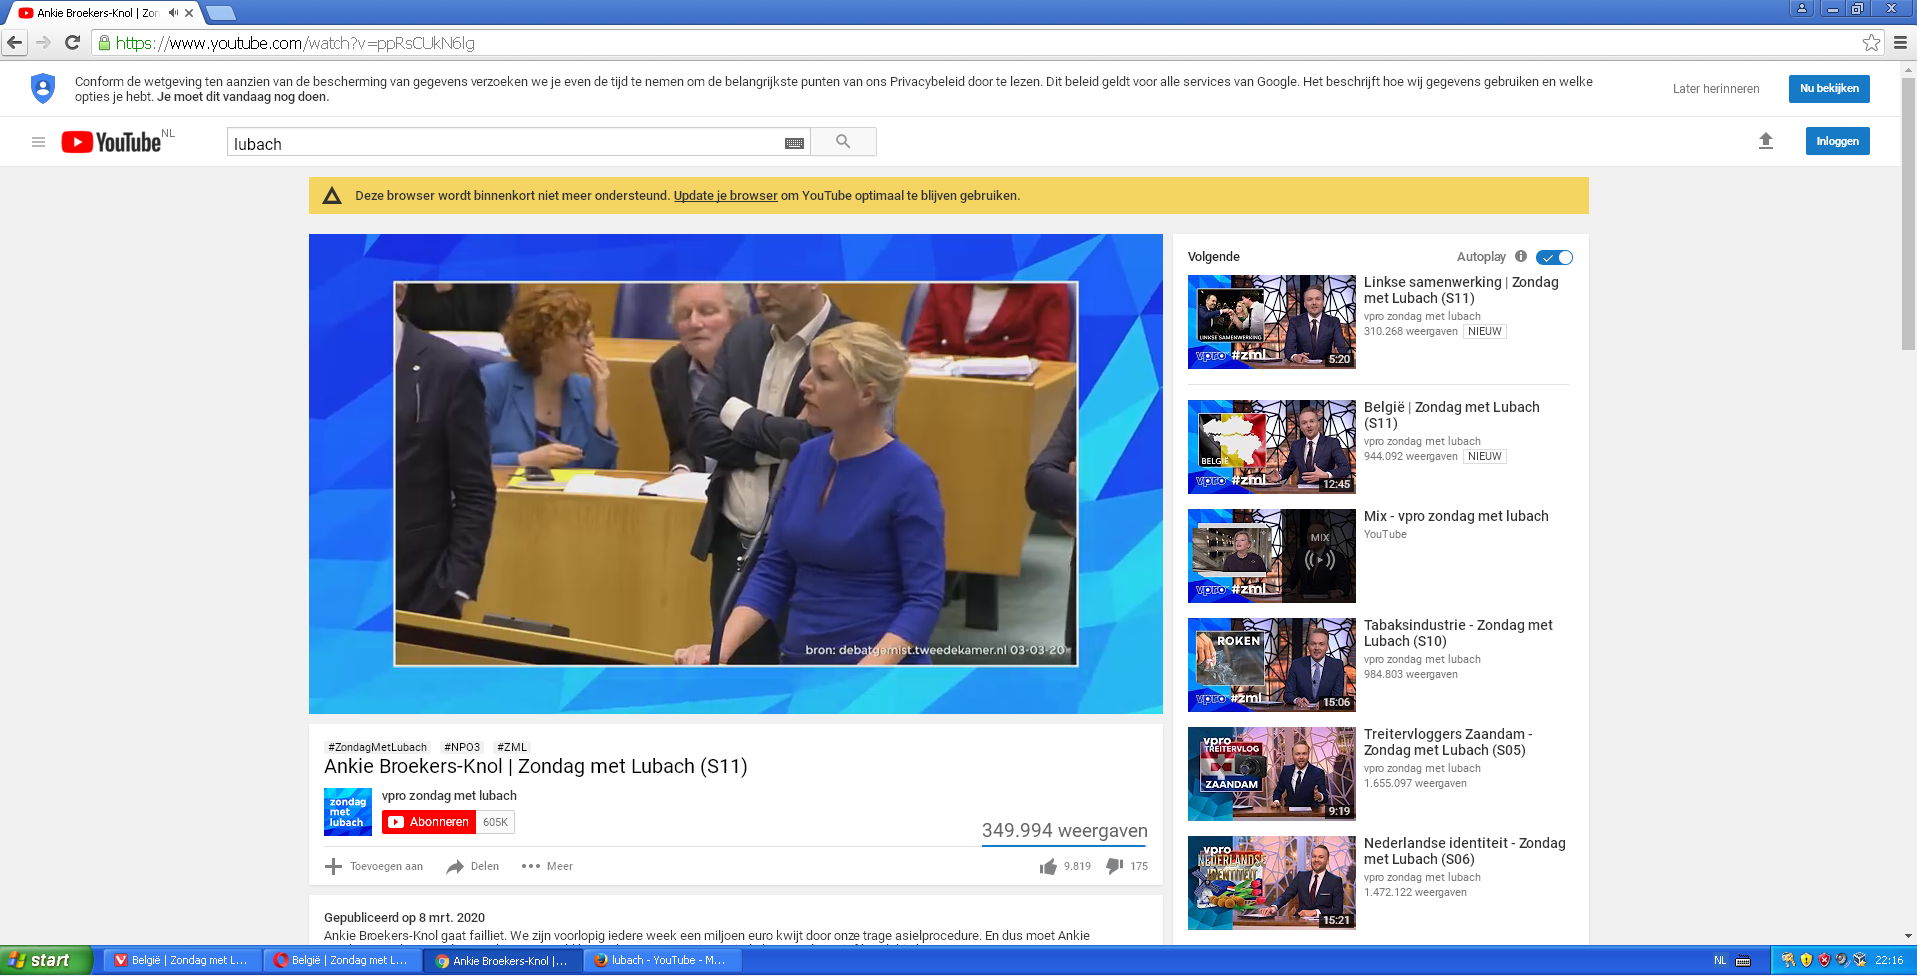Open the zondag met lubach channel avatar
Image resolution: width=1917 pixels, height=976 pixels.
coord(348,812)
